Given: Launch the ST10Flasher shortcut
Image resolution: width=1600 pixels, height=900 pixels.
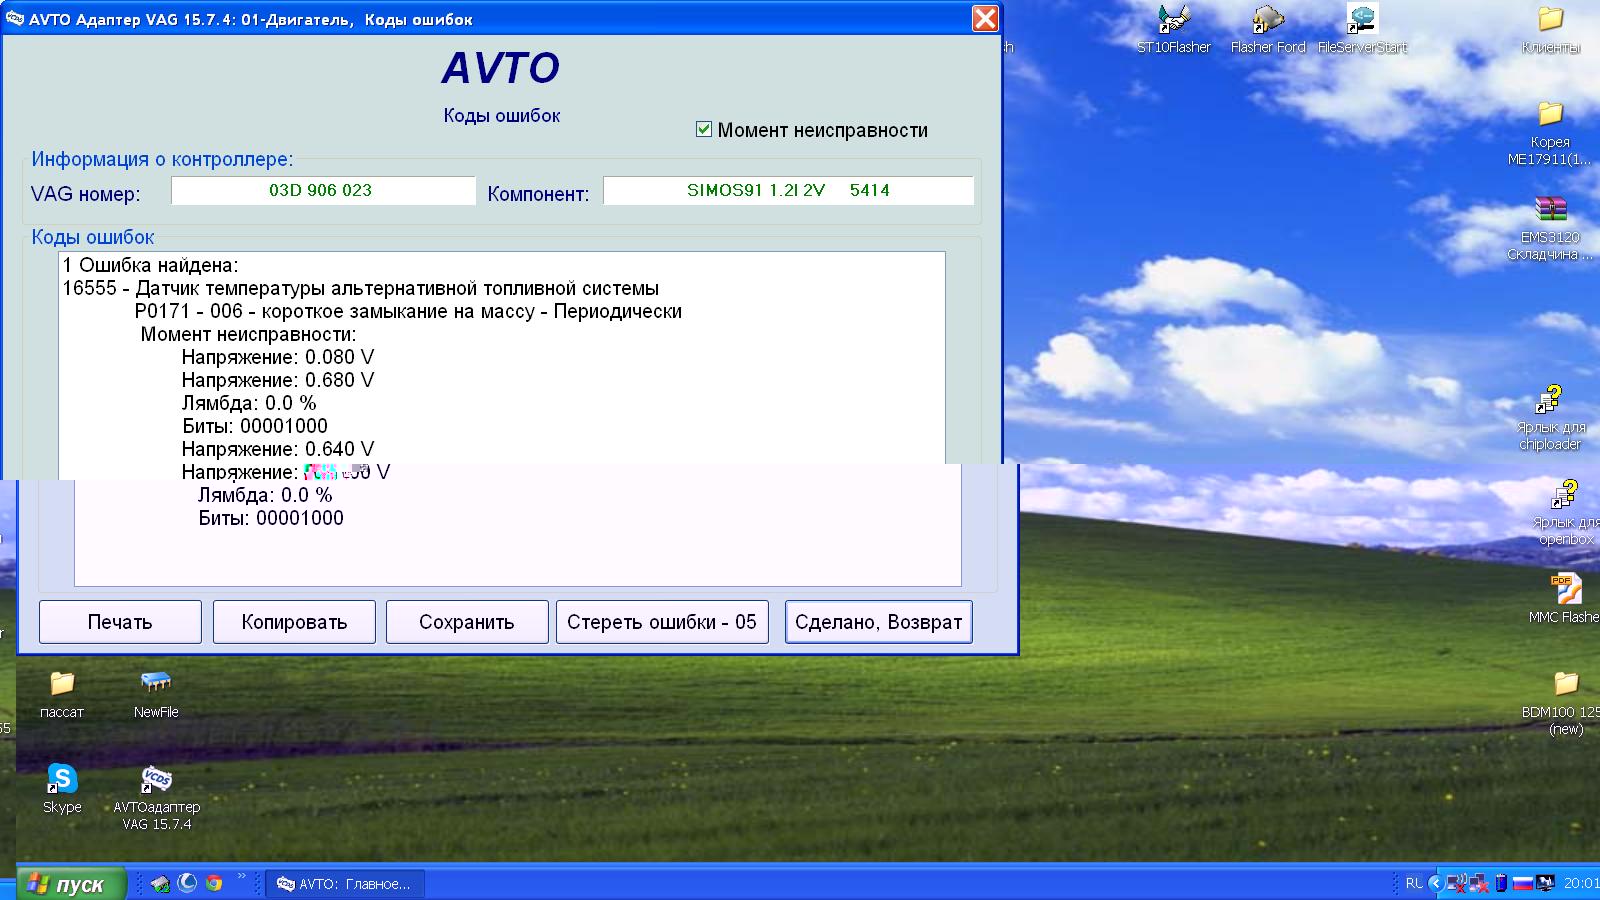Looking at the screenshot, I should click(x=1173, y=20).
